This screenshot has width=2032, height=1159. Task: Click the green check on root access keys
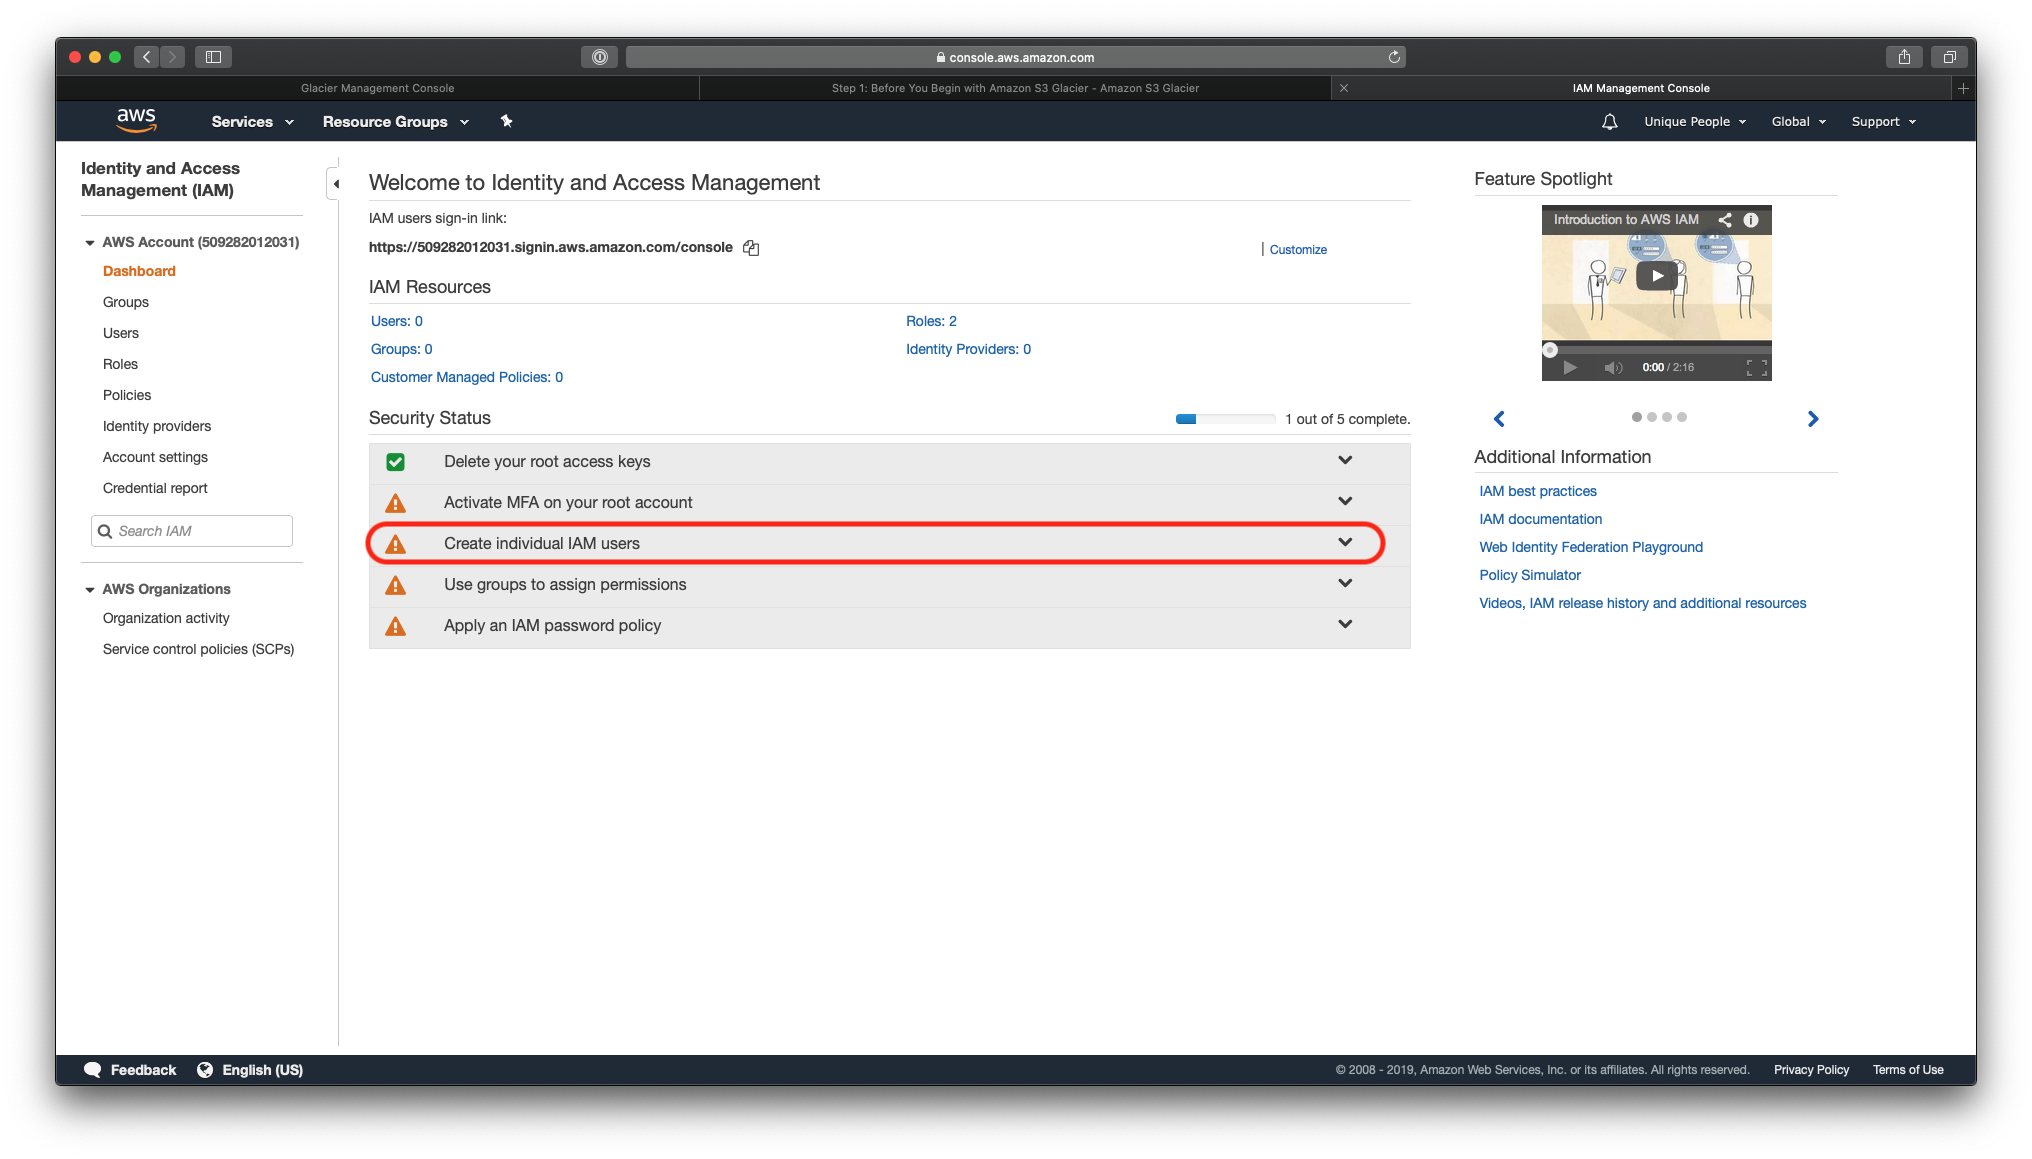point(396,462)
